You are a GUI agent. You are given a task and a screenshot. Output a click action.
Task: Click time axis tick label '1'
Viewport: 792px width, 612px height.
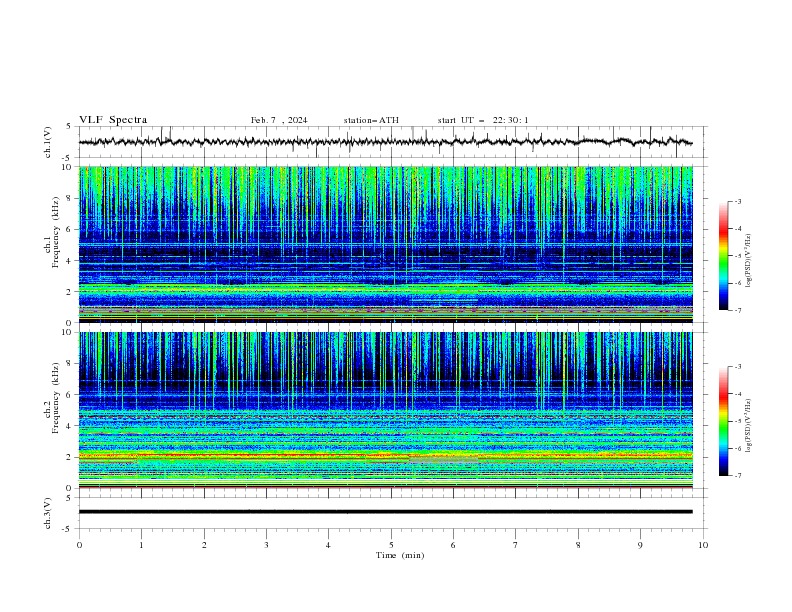tap(141, 545)
